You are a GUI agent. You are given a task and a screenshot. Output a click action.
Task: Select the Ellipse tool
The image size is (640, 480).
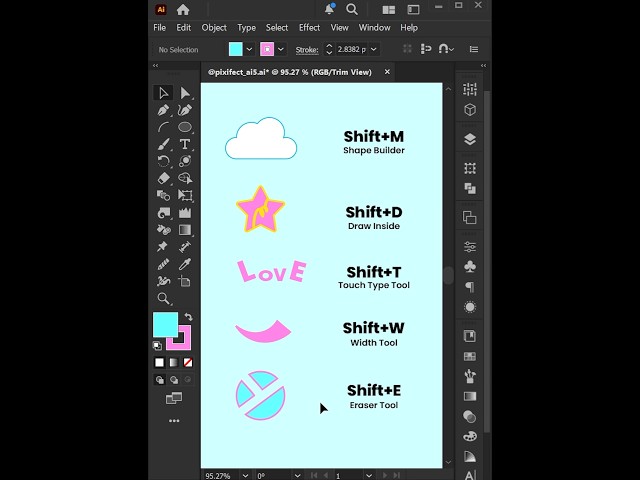[x=185, y=127]
